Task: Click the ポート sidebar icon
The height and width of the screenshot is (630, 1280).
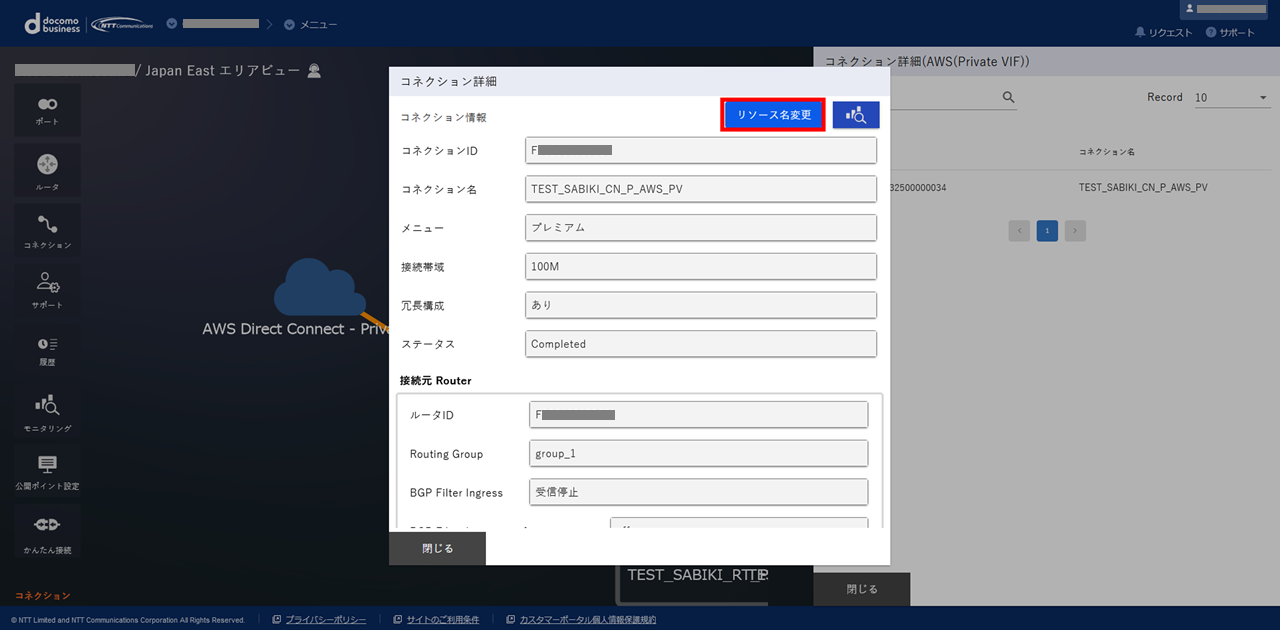Action: [47, 110]
